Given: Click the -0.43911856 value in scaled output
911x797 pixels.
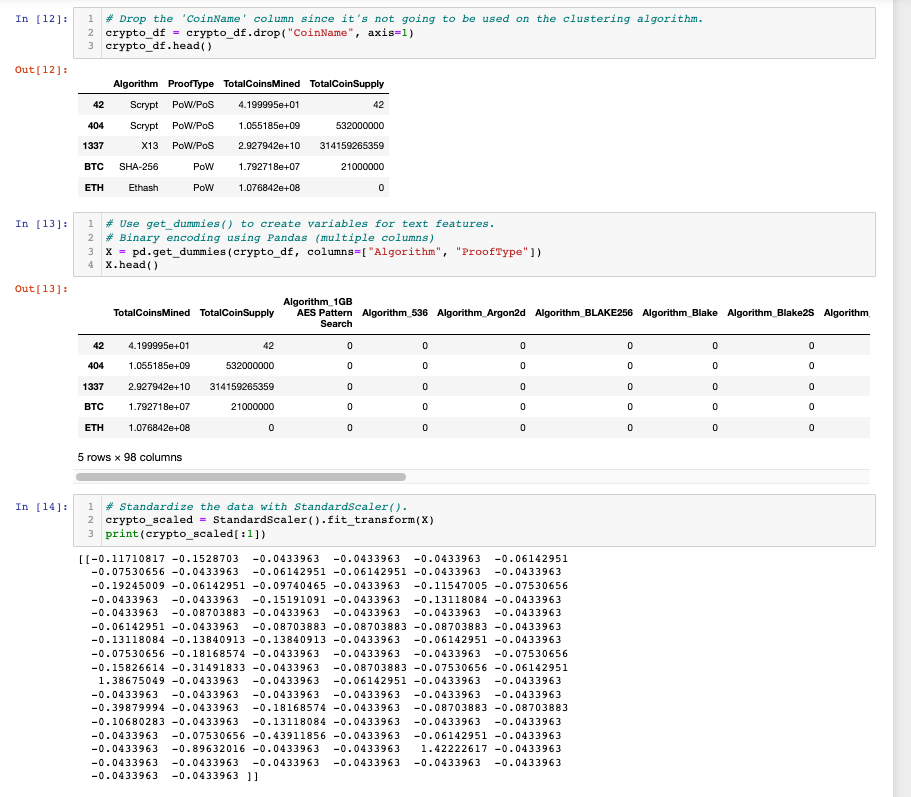Looking at the screenshot, I should (289, 735).
